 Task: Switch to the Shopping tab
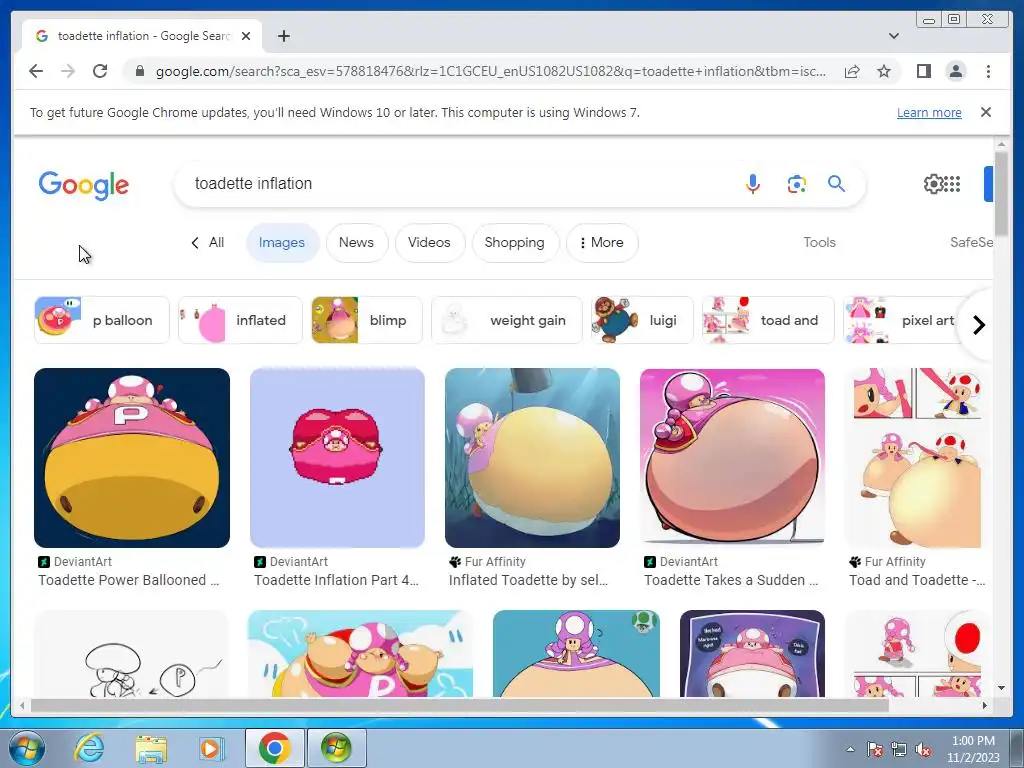click(515, 242)
